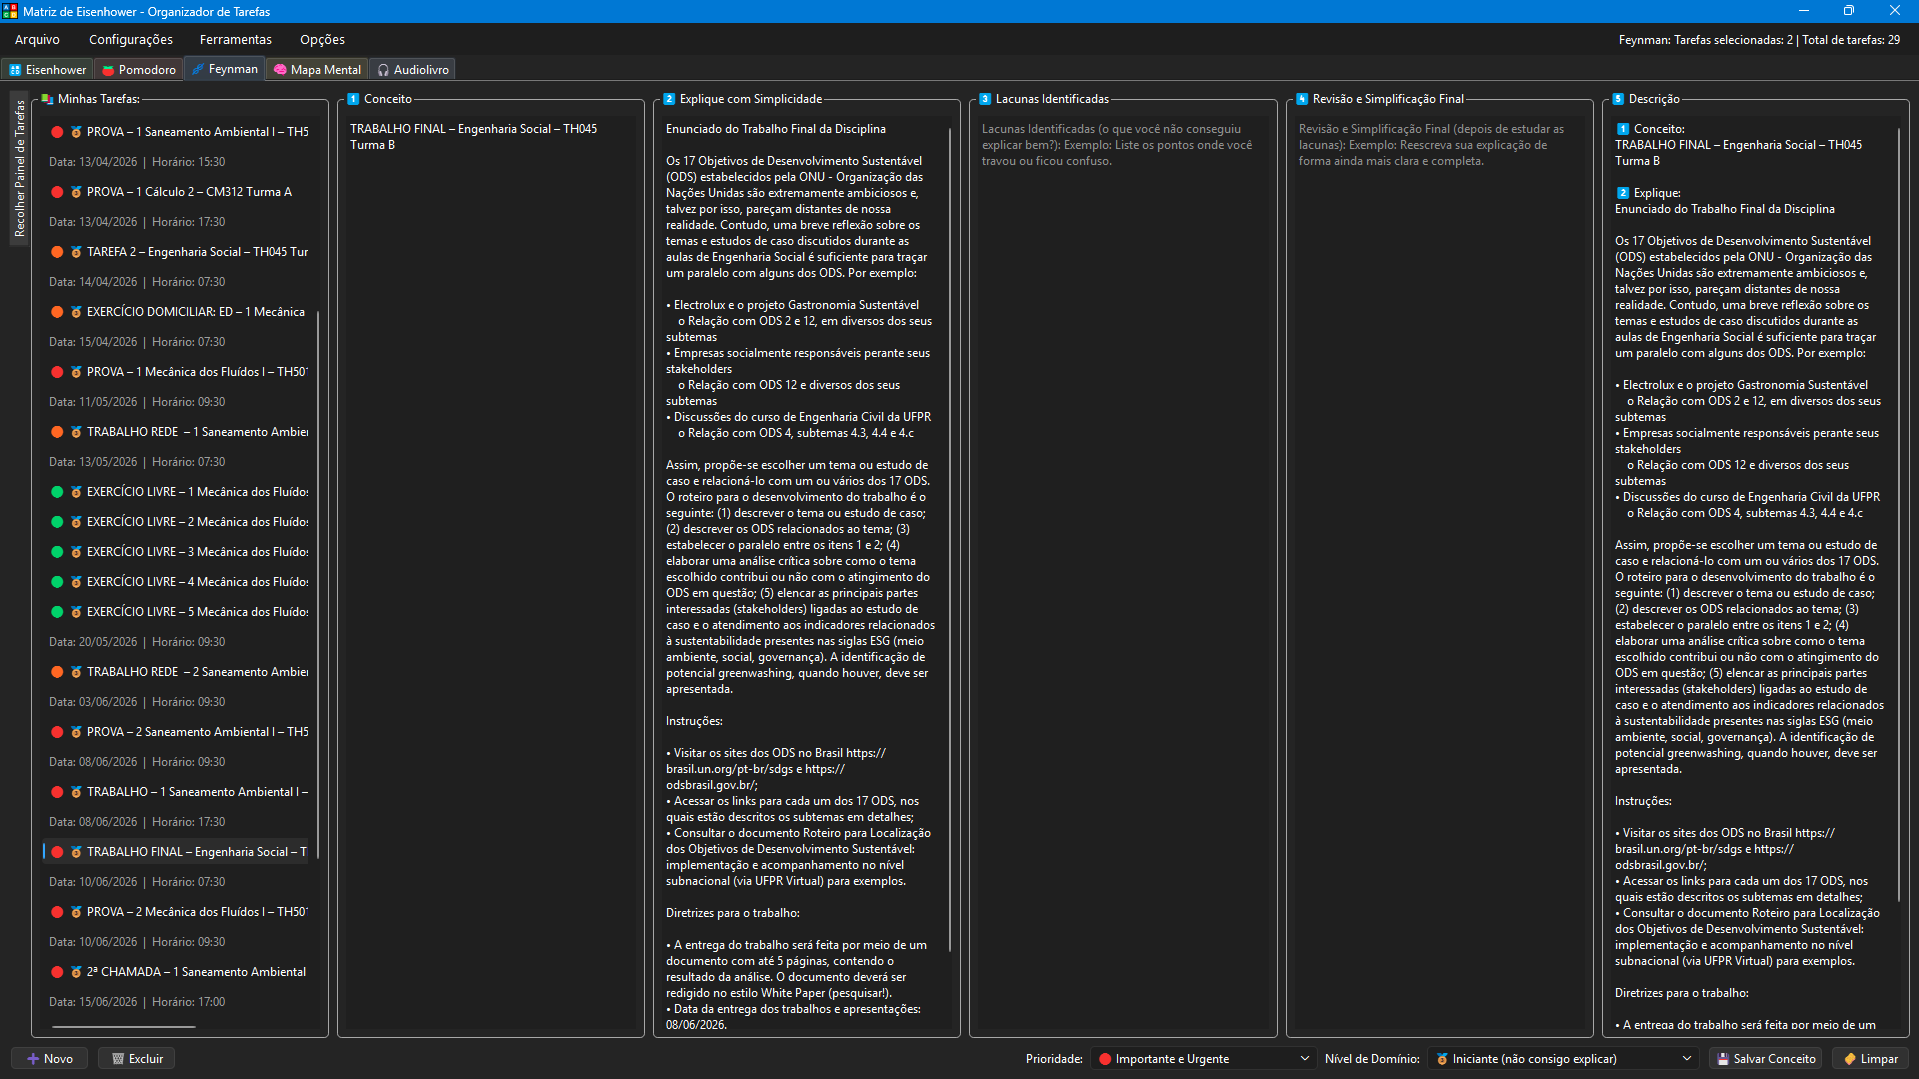The height and width of the screenshot is (1079, 1919).
Task: Click into the Lacunas Identificadas text field
Action: click(1123, 575)
